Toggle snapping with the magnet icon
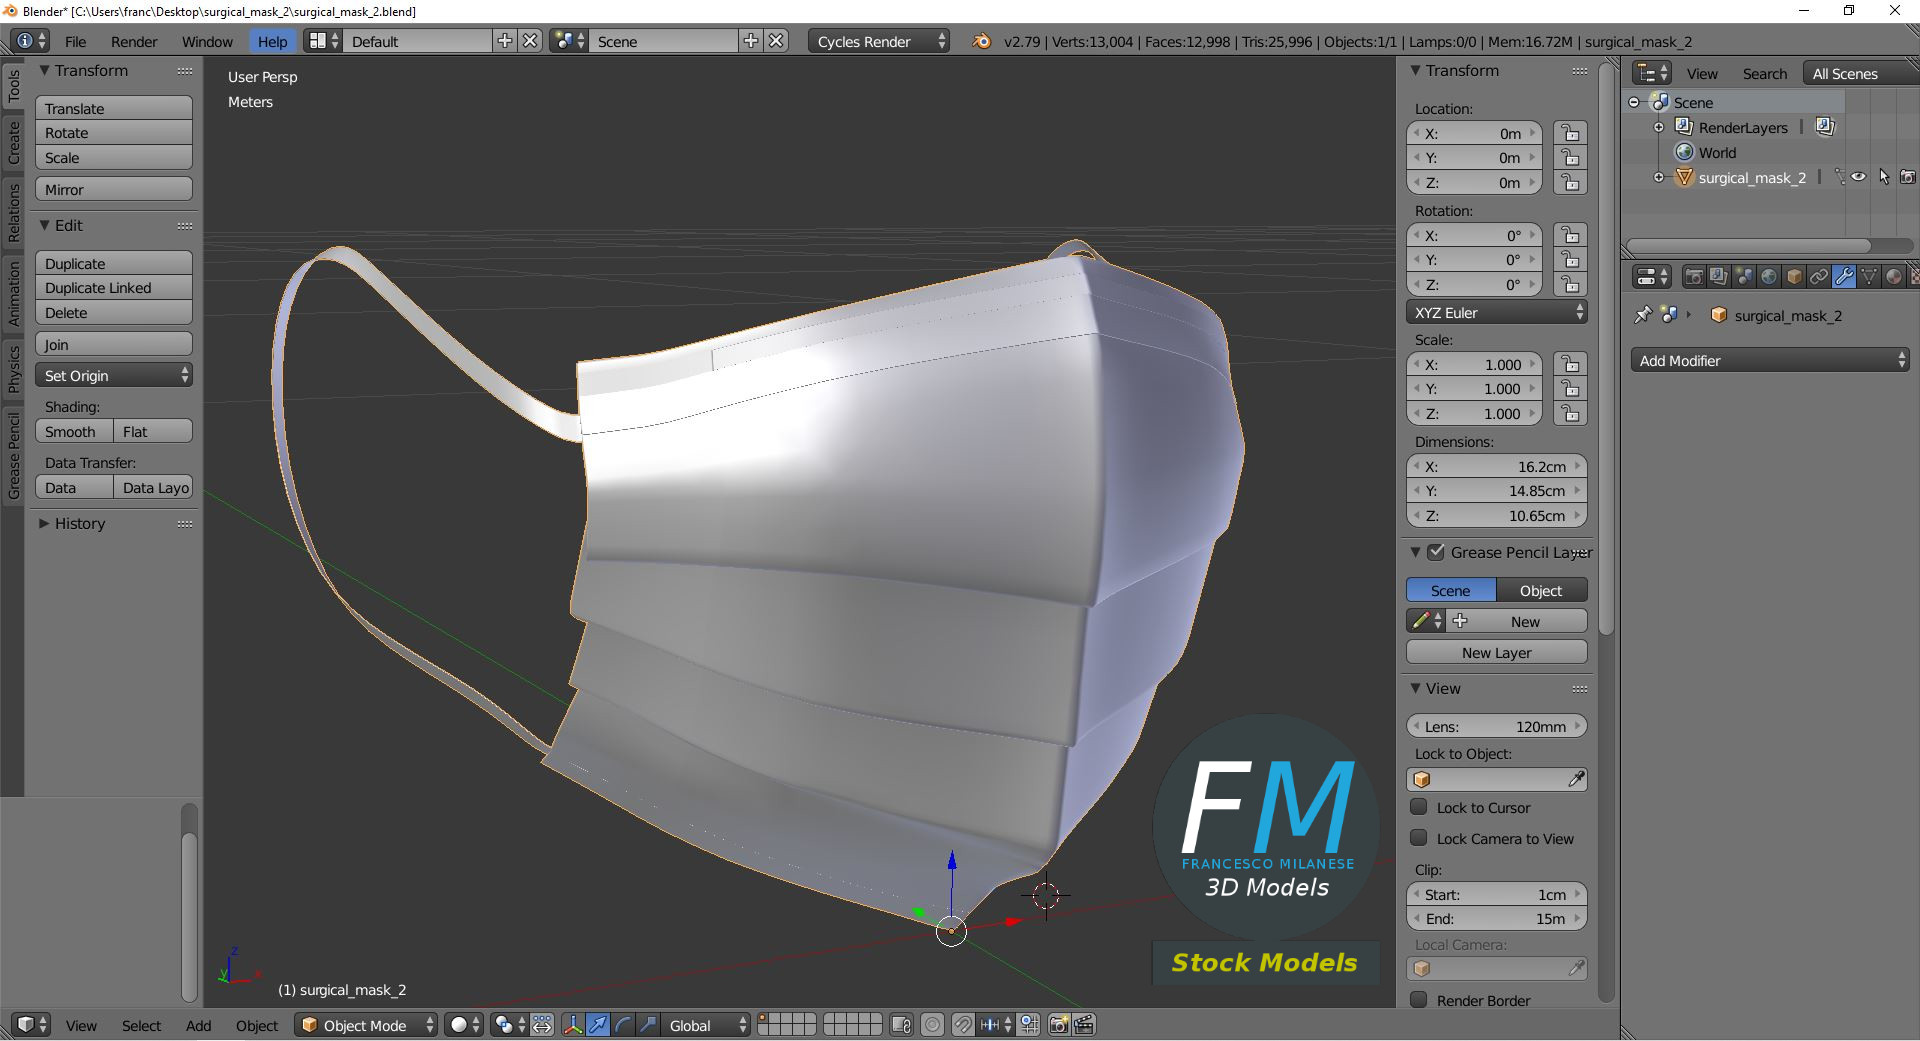Screen dimensions: 1920x1041 click(962, 1025)
